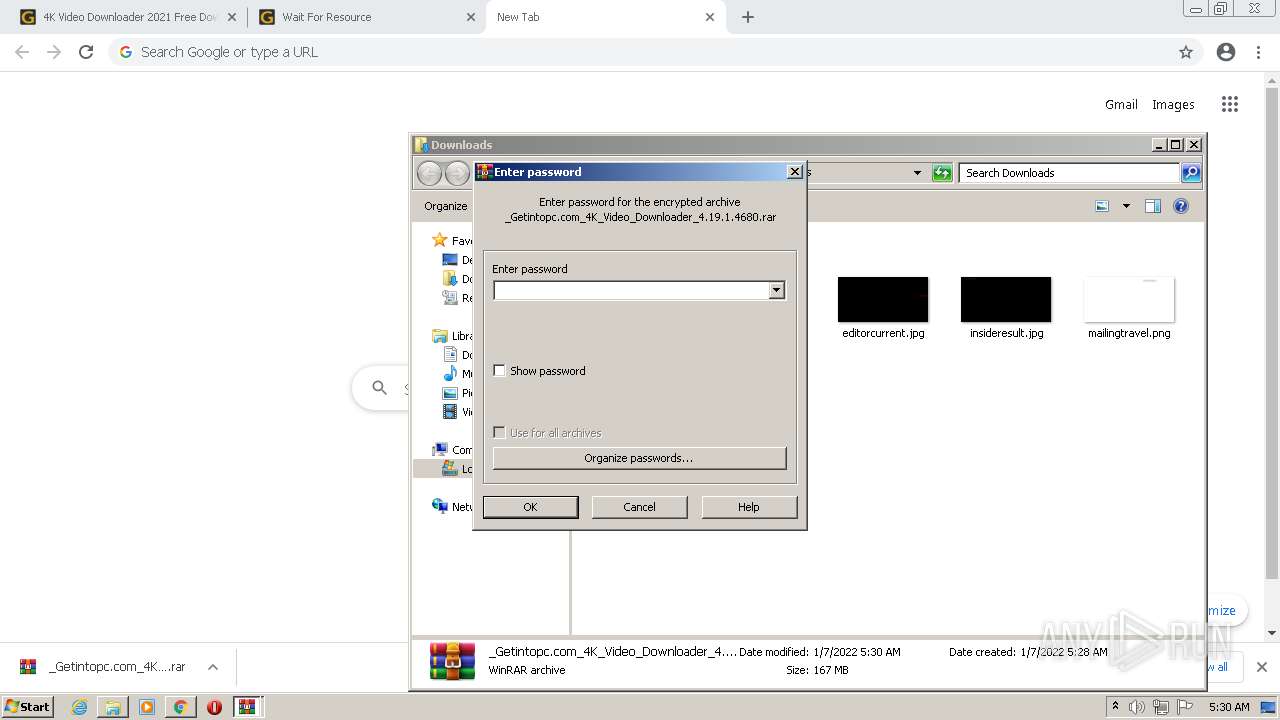Click the Explorer help question mark icon
Viewport: 1280px width, 720px height.
point(1181,206)
